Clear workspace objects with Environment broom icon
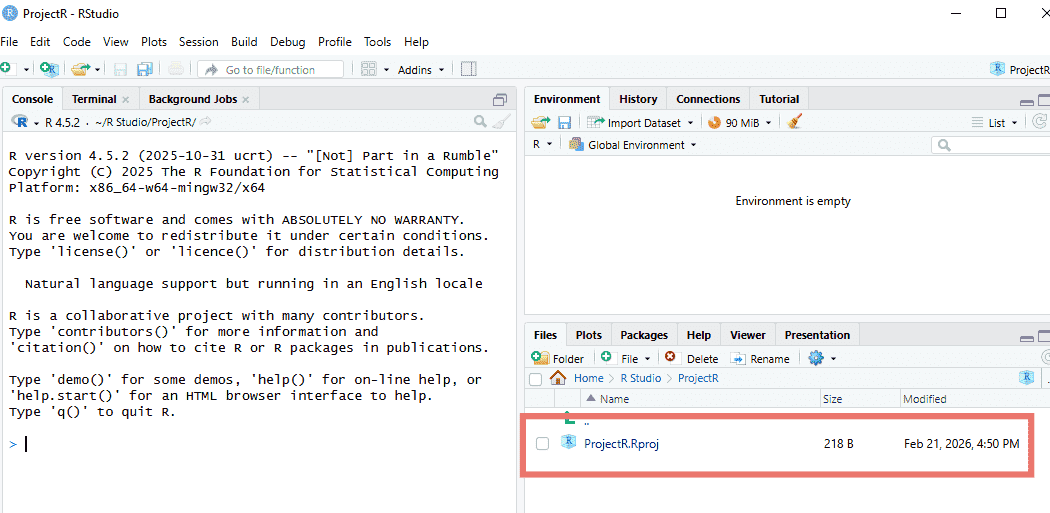The height and width of the screenshot is (513, 1050). click(x=795, y=121)
